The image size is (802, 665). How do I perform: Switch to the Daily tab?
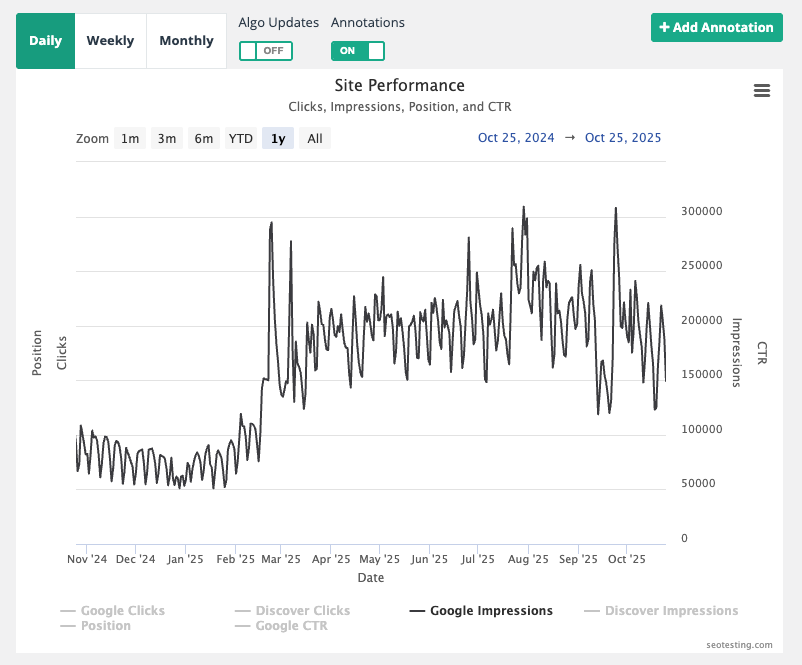[45, 41]
